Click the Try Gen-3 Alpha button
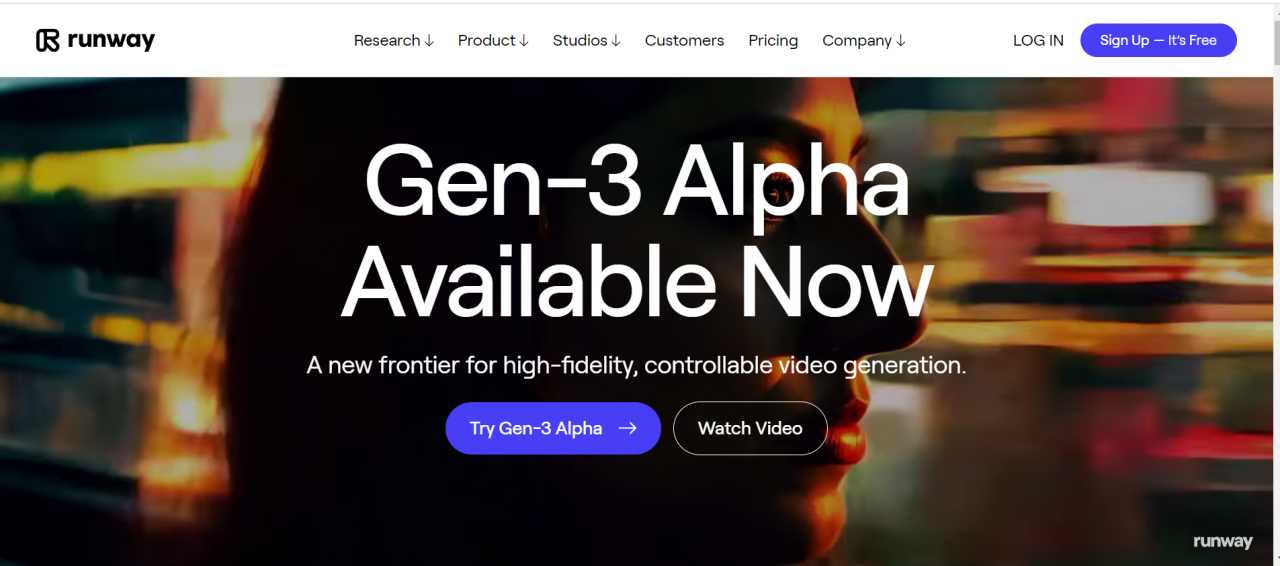 point(553,428)
